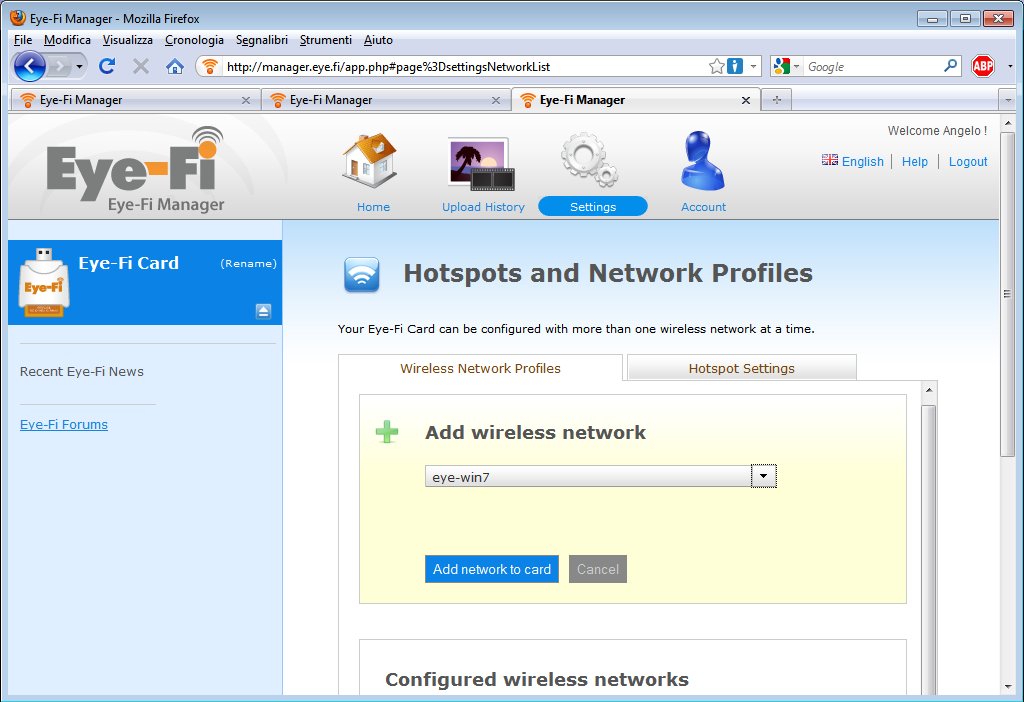
Task: Open the address bar history dropdown
Action: [753, 66]
